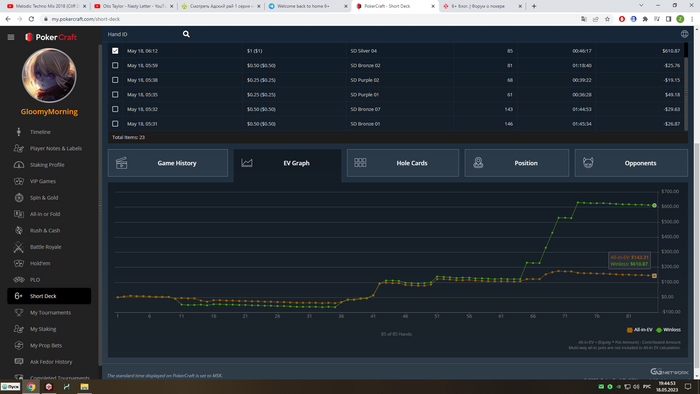Switch to the Position tab

pyautogui.click(x=517, y=163)
